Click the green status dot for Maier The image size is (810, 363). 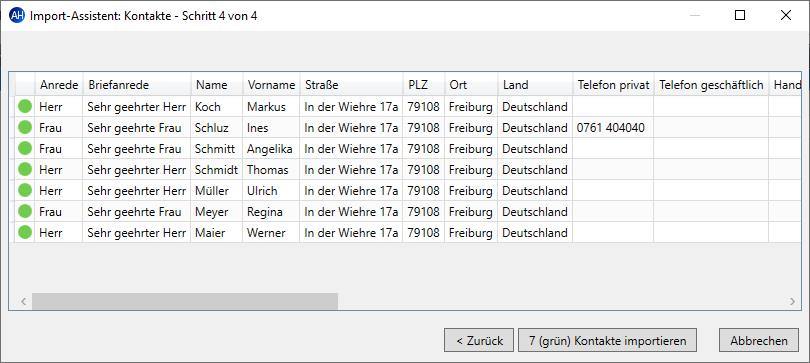point(25,233)
